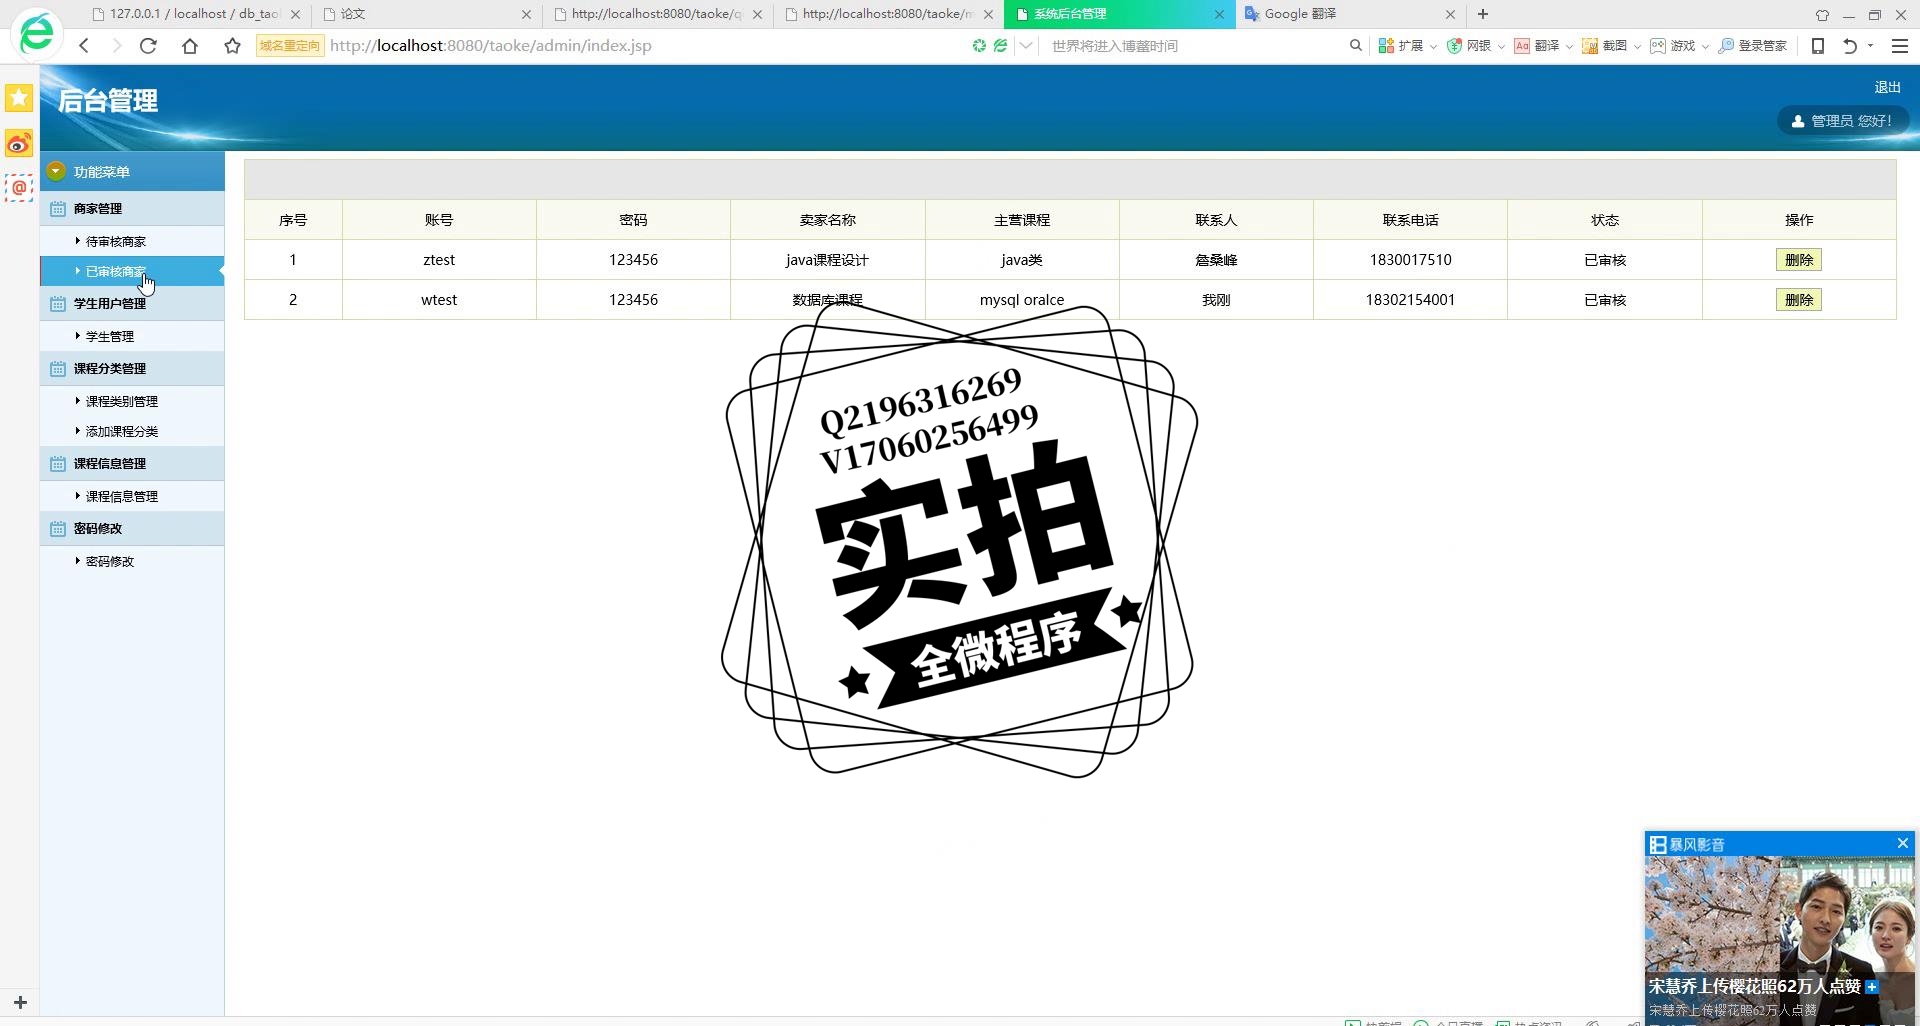Screen dimensions: 1920x1026
Task: Open 添加课程分类 menu item
Action: point(122,431)
